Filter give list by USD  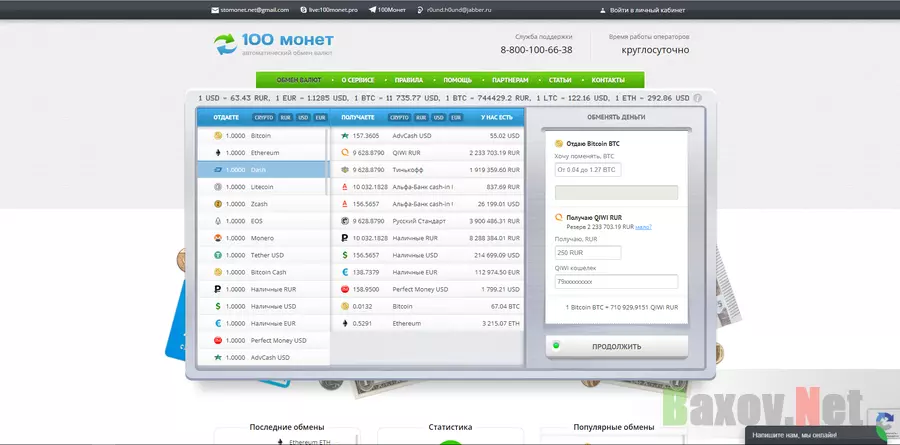coord(303,118)
